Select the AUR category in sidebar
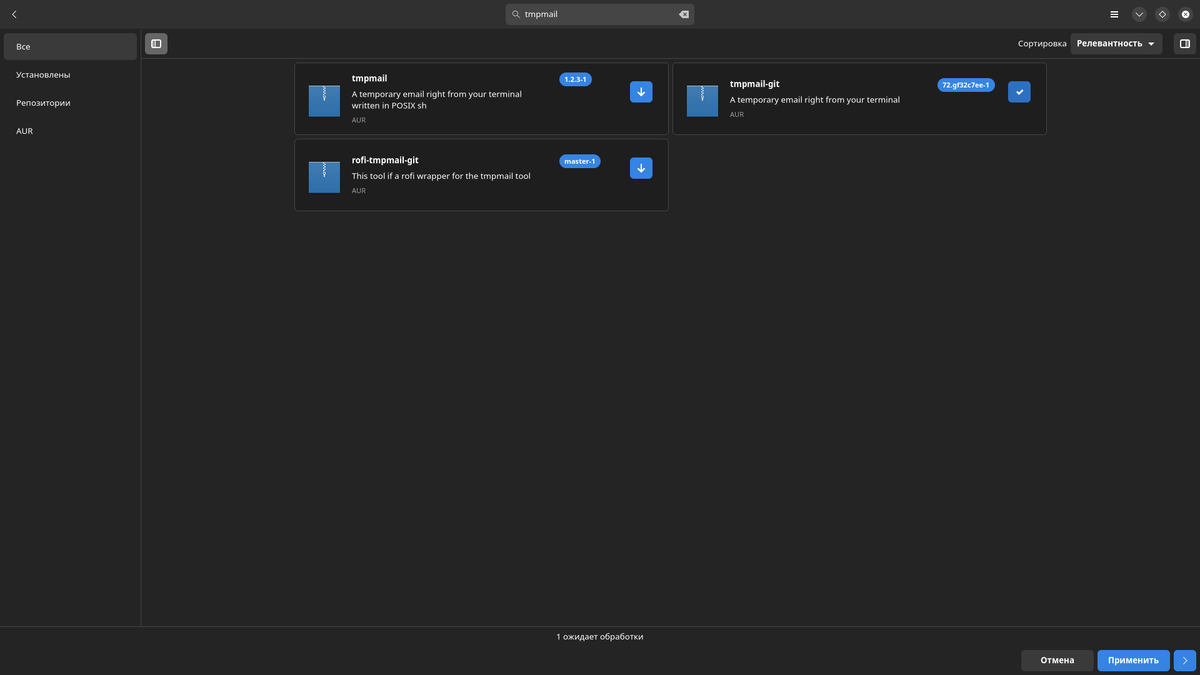This screenshot has height=675, width=1200. (25, 130)
